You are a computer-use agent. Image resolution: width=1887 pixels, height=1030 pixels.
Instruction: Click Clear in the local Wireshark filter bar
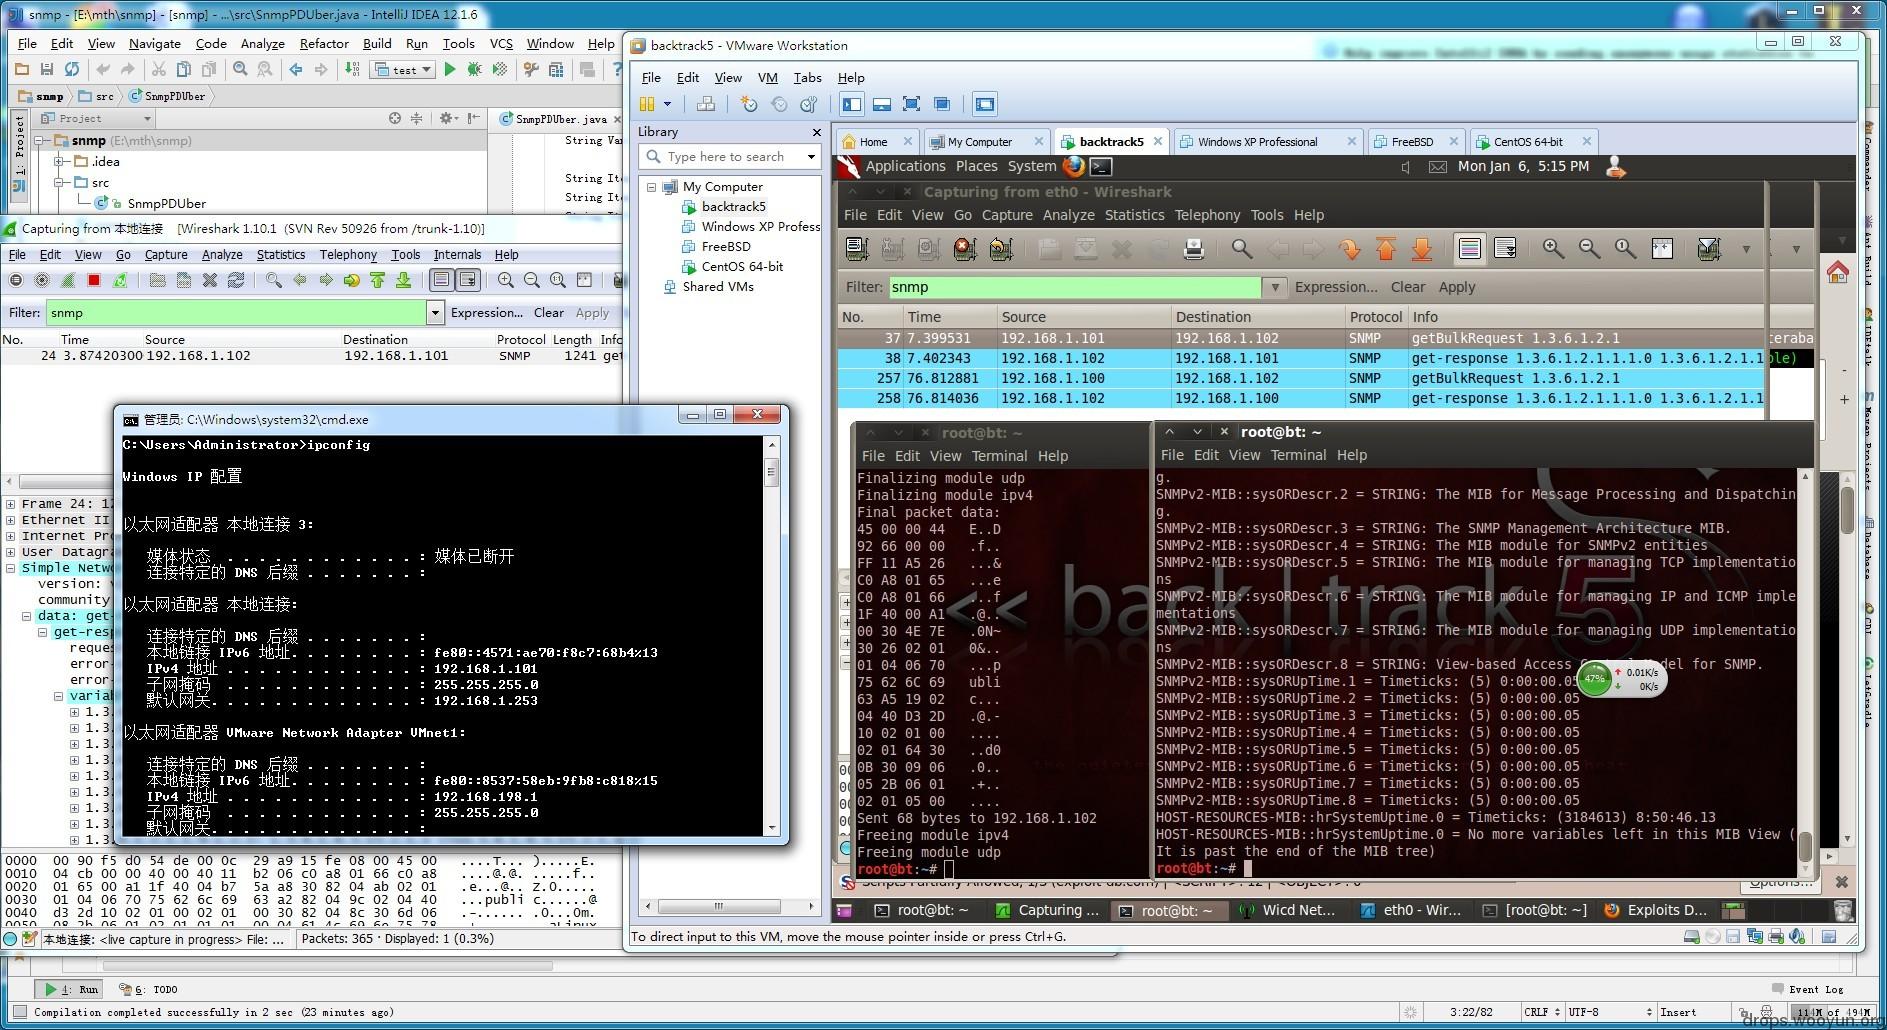click(x=548, y=313)
